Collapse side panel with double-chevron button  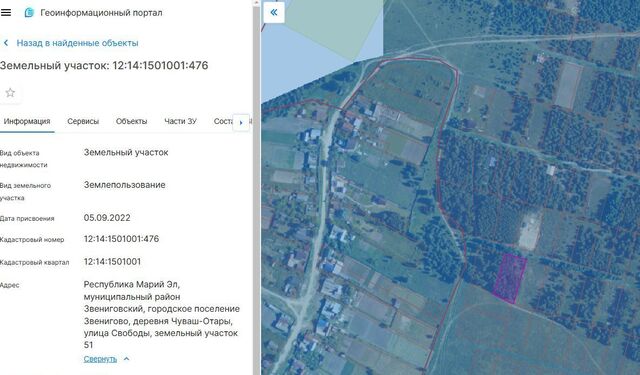274,12
